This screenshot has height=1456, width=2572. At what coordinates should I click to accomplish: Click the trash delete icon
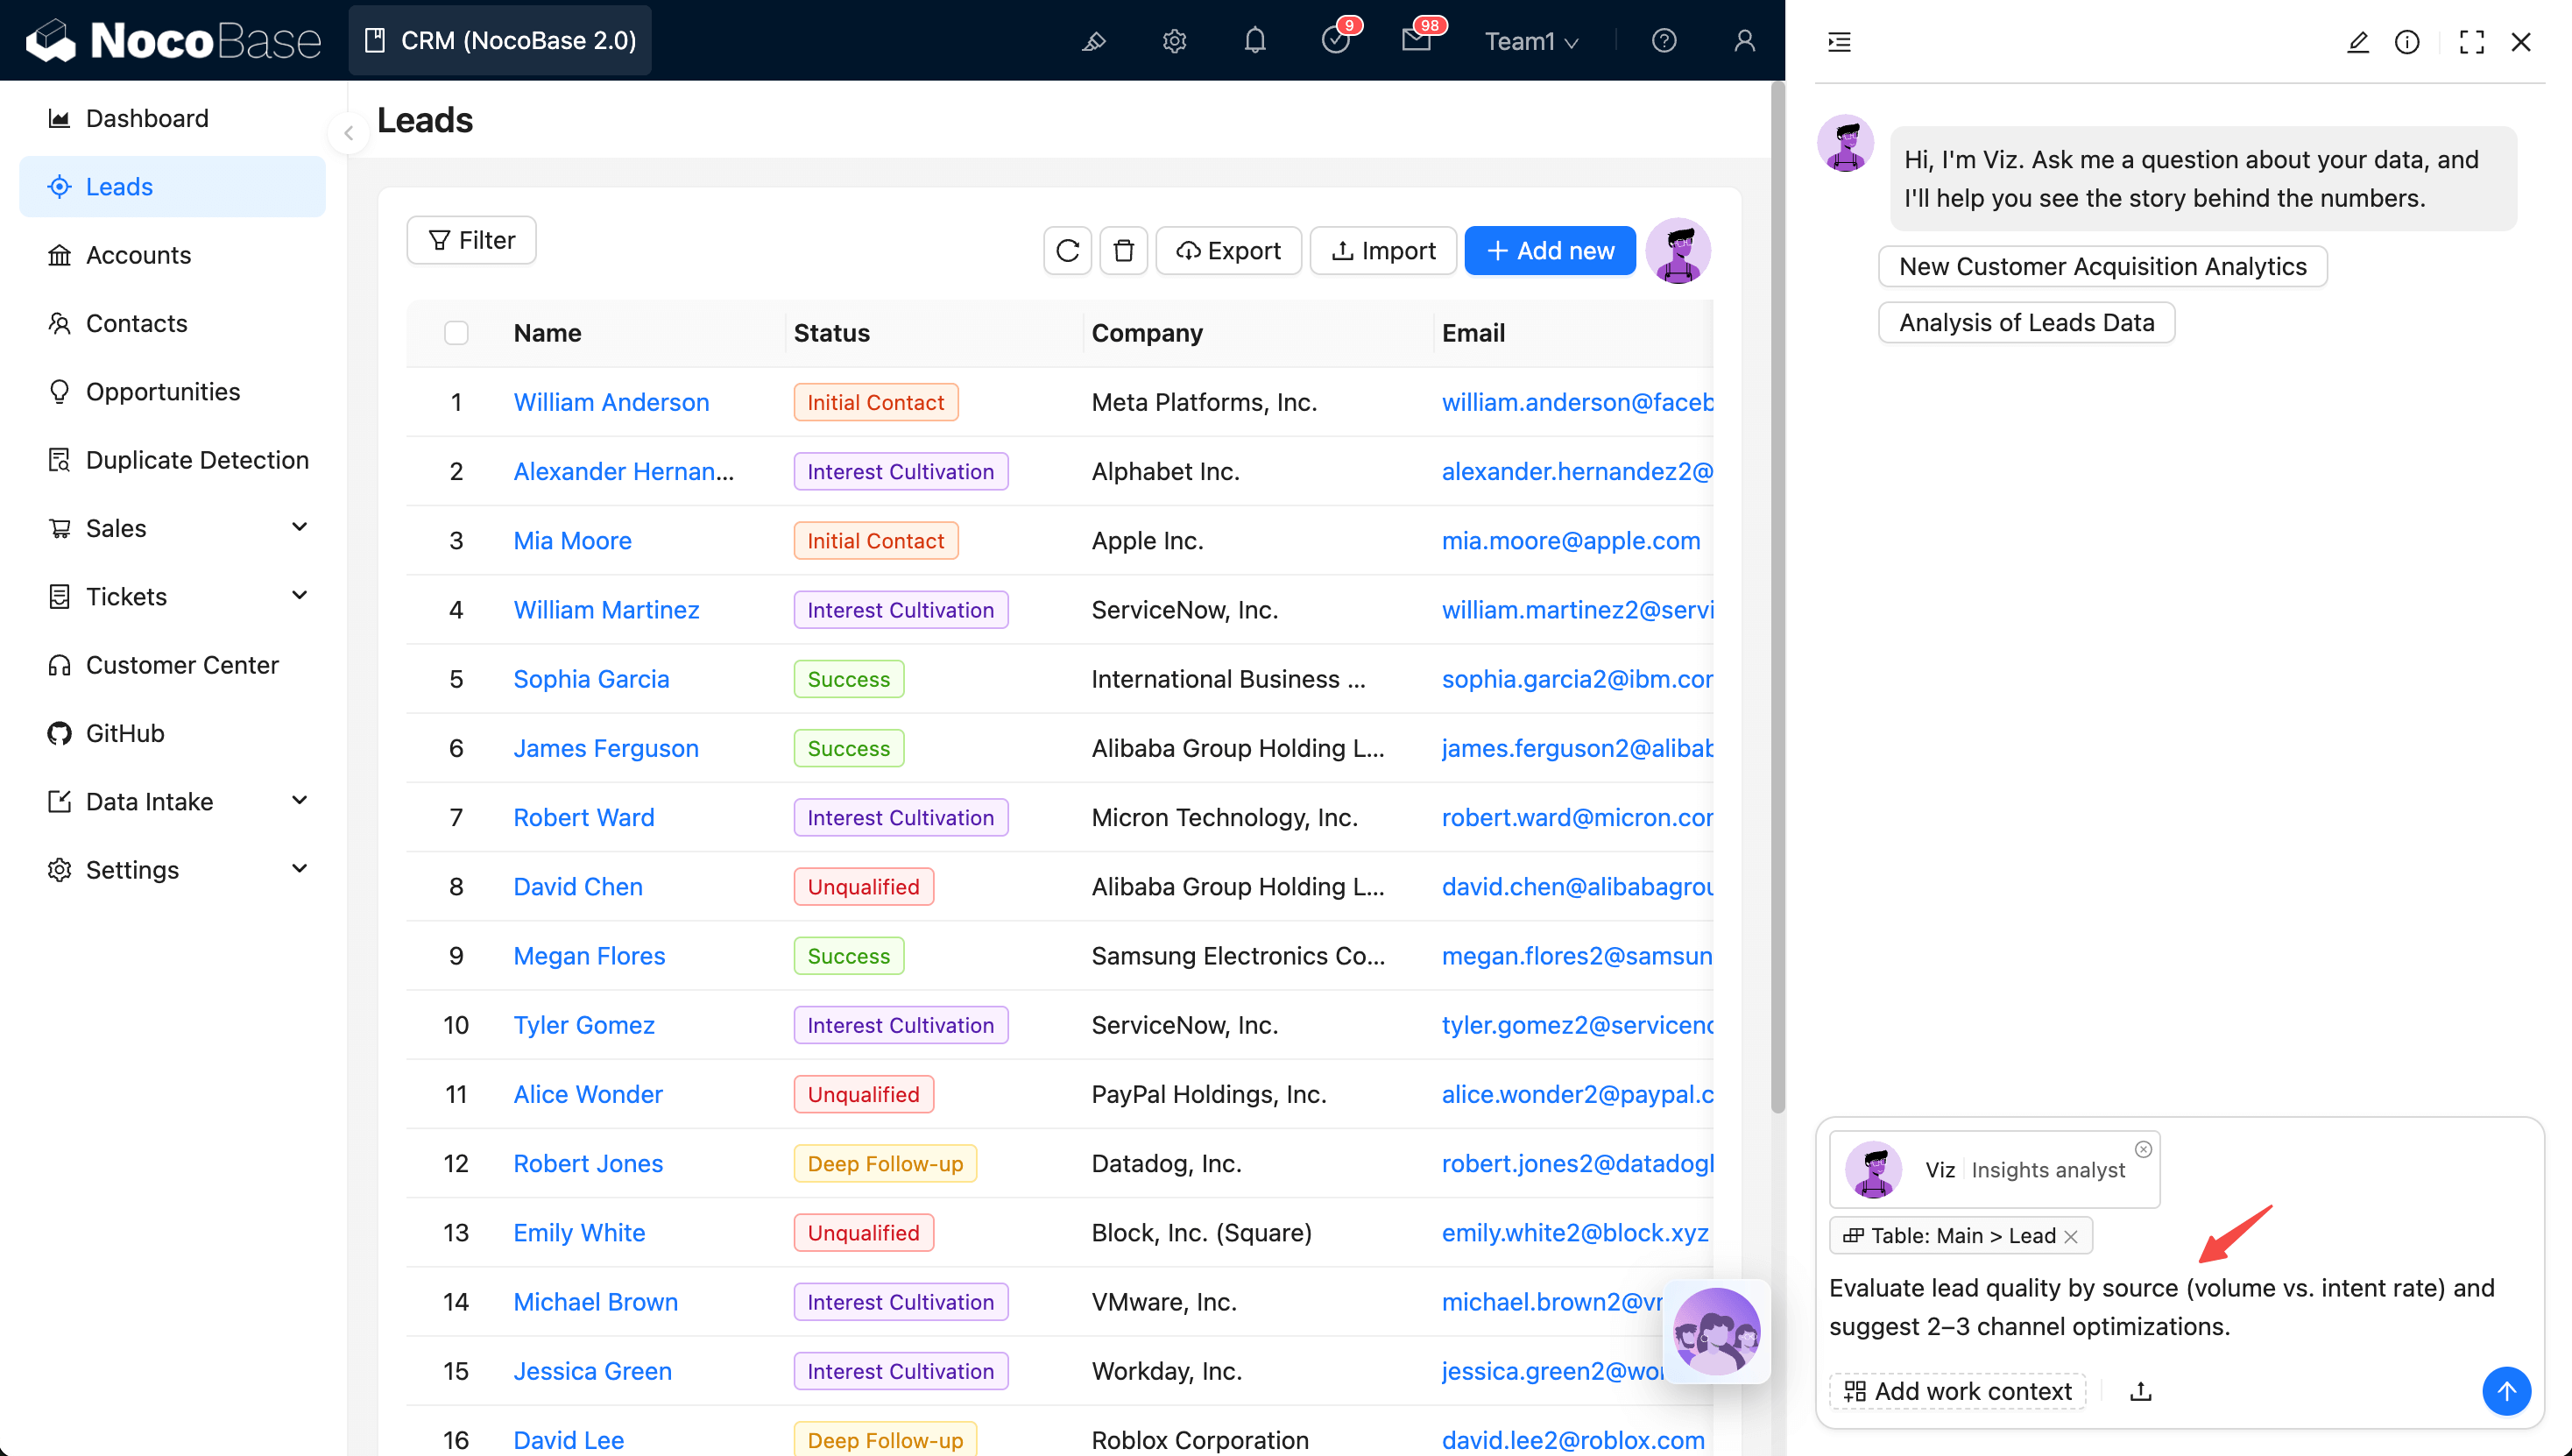click(x=1123, y=251)
